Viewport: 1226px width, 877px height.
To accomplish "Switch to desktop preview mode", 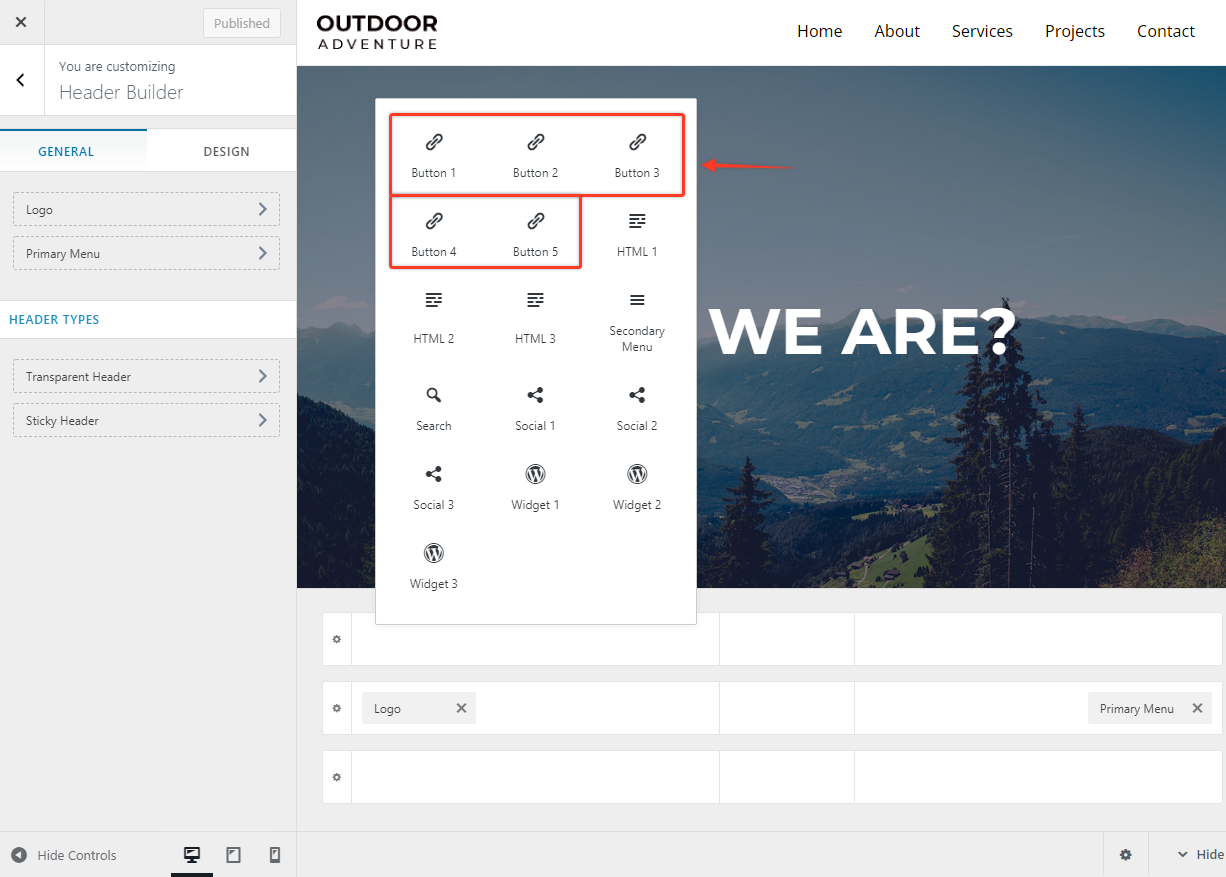I will pos(192,855).
